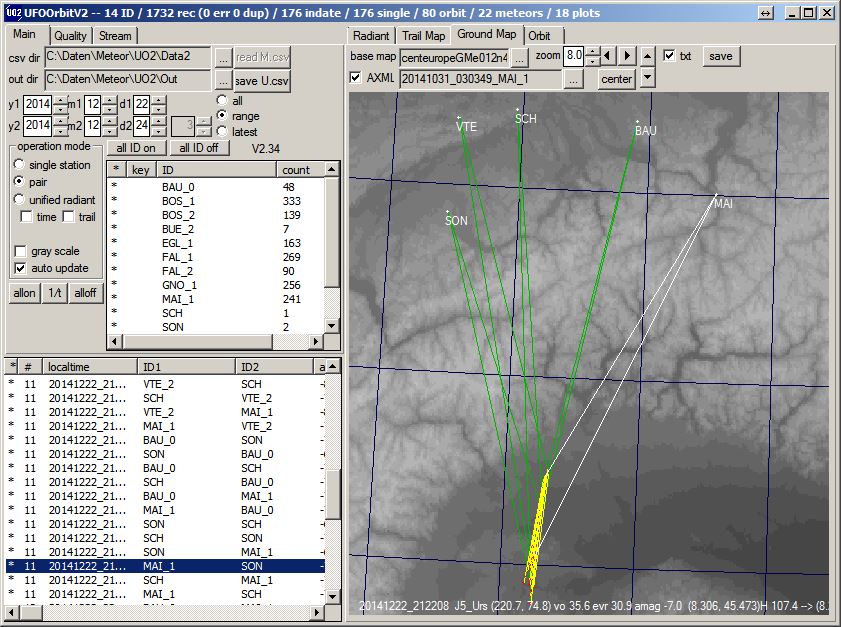Disable the auto update checkbox
The width and height of the screenshot is (841, 627).
[18, 268]
